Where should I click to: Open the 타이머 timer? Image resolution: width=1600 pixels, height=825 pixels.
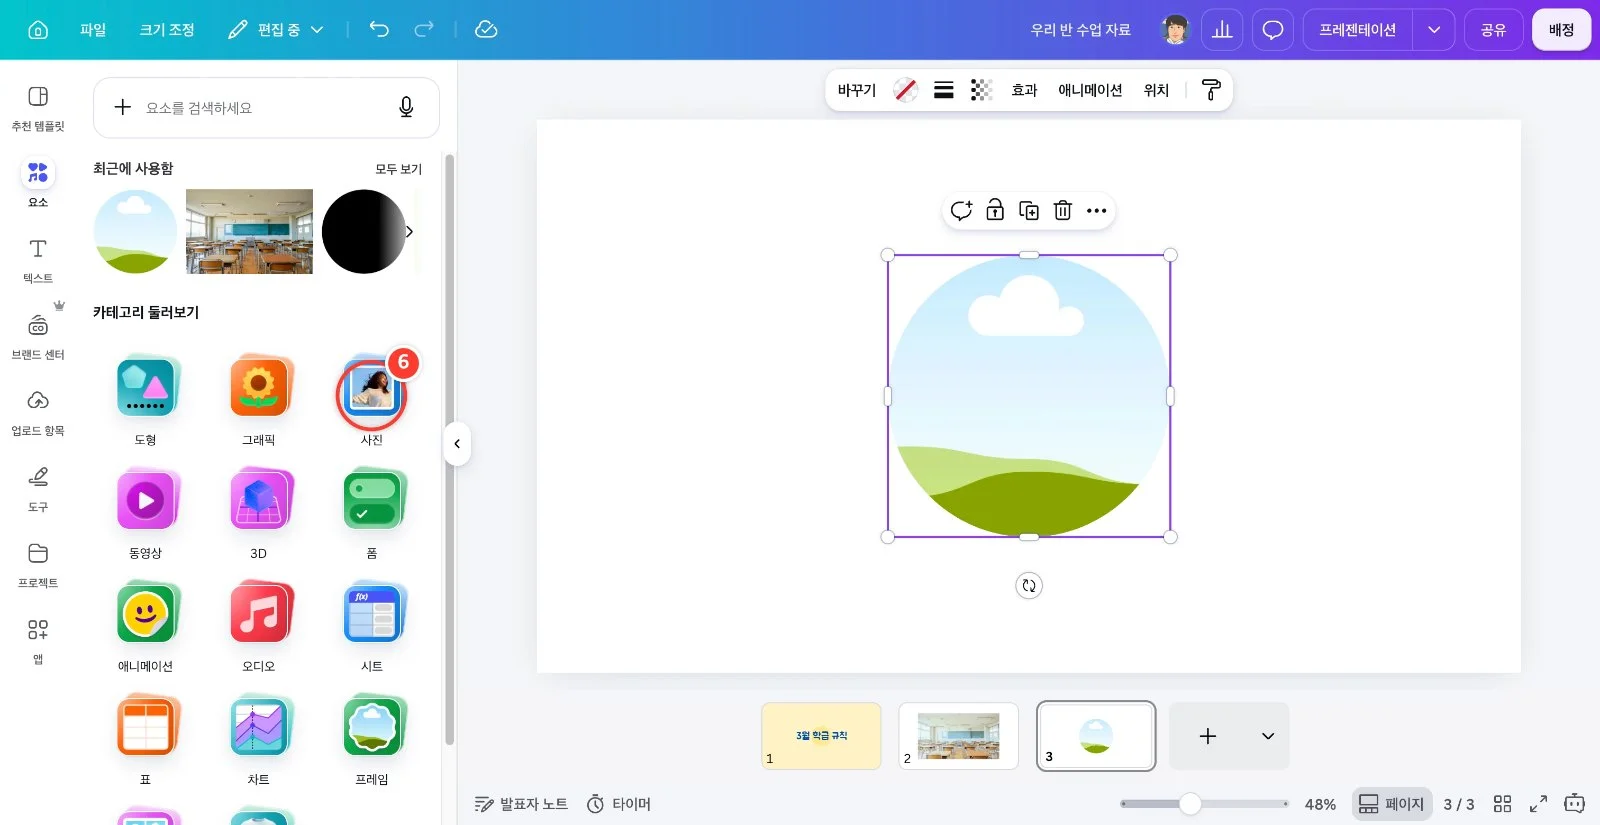(x=619, y=804)
